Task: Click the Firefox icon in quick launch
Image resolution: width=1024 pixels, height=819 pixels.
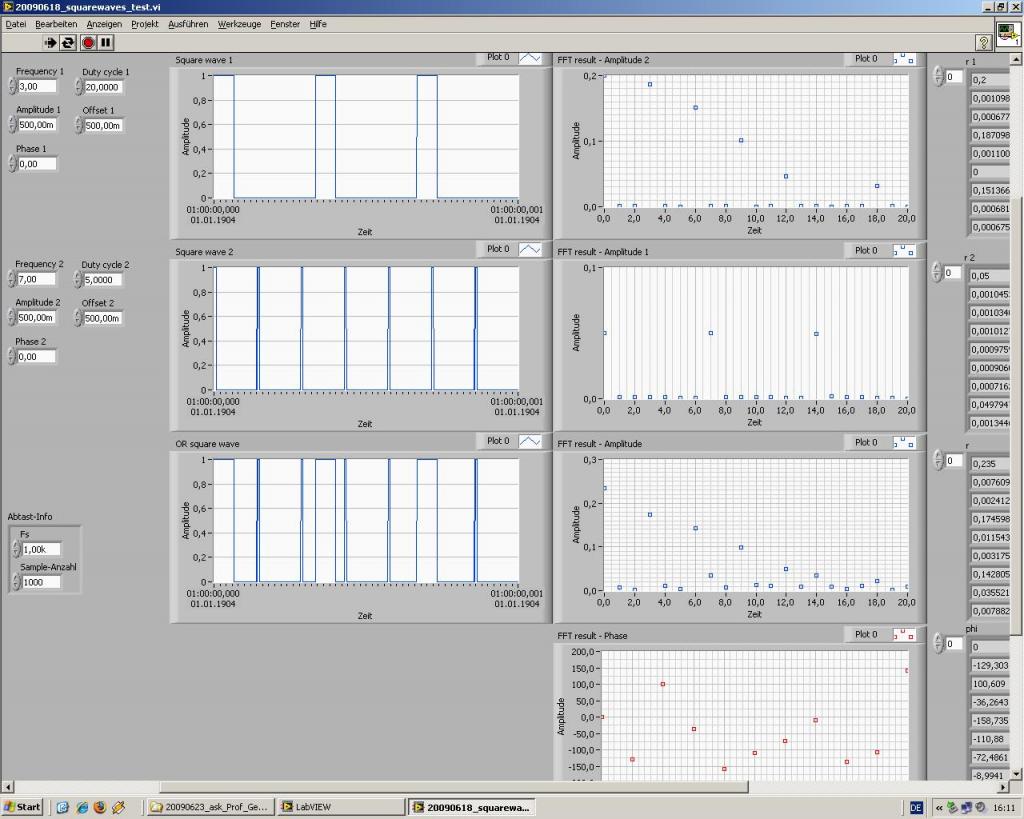Action: pos(99,807)
